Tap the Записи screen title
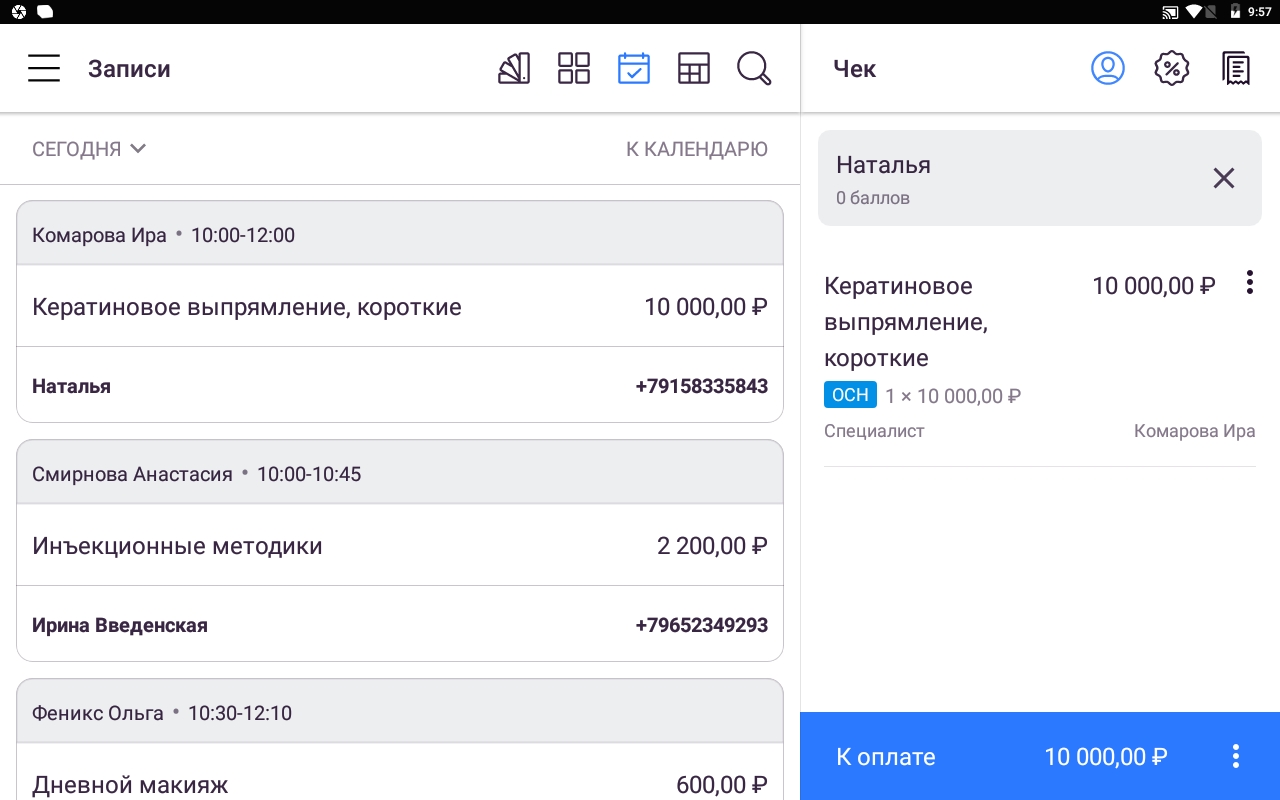Viewport: 1280px width, 800px height. coord(129,69)
